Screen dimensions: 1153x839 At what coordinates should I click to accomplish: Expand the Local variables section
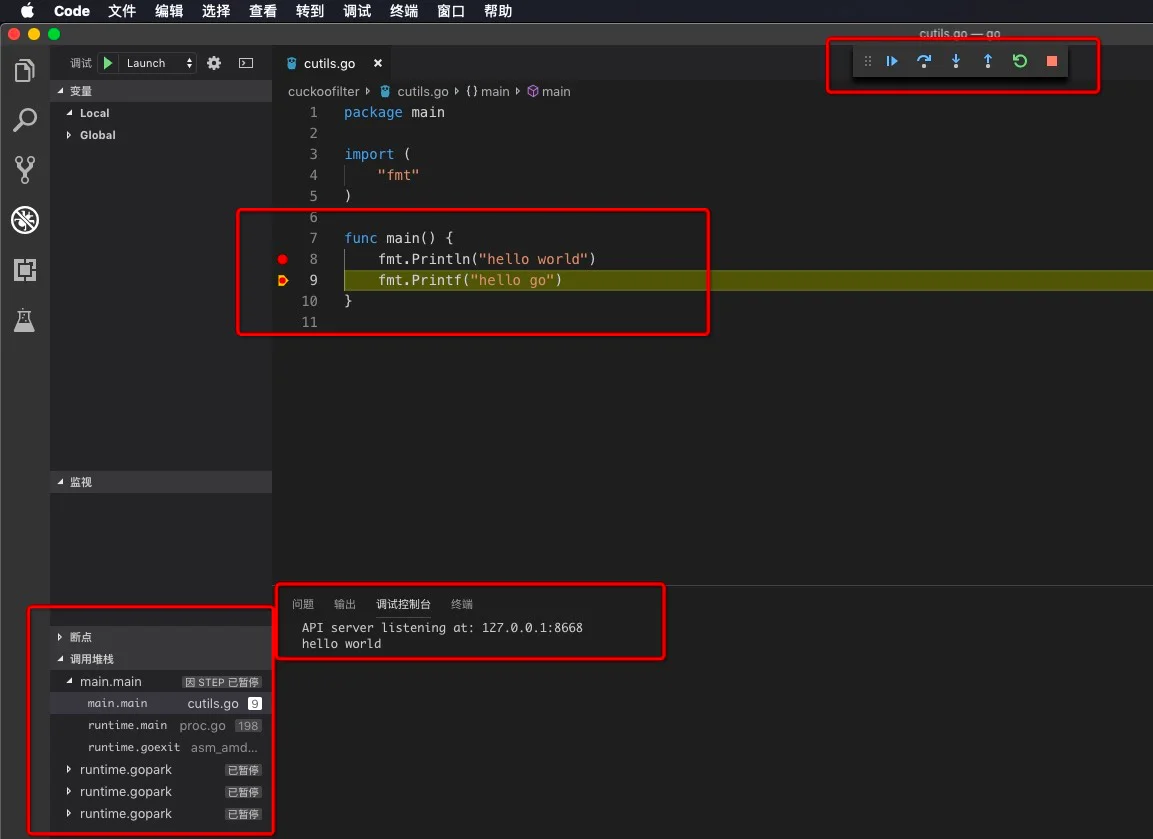(94, 114)
